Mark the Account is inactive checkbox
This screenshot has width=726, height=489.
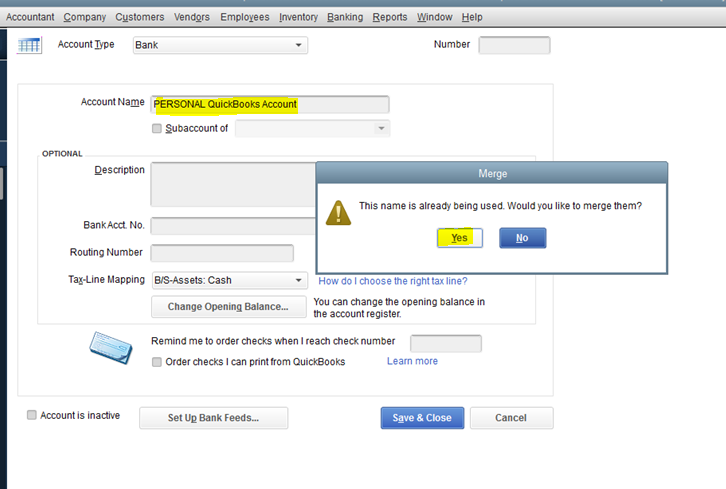coord(31,415)
